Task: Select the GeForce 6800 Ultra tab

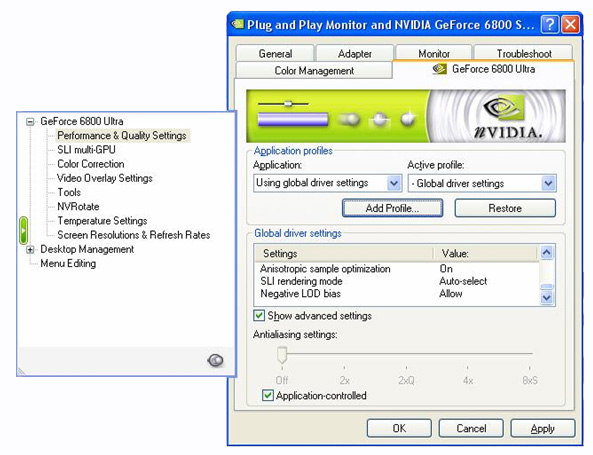Action: 484,69
